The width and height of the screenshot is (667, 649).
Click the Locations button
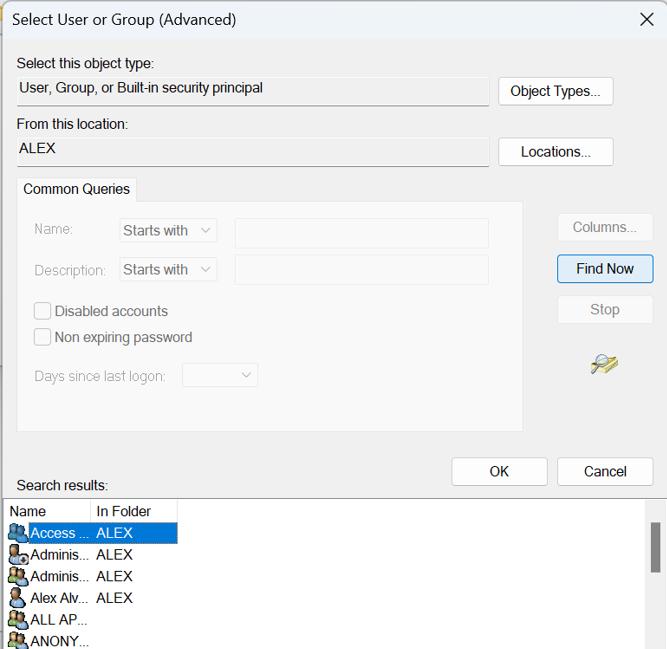click(x=555, y=152)
